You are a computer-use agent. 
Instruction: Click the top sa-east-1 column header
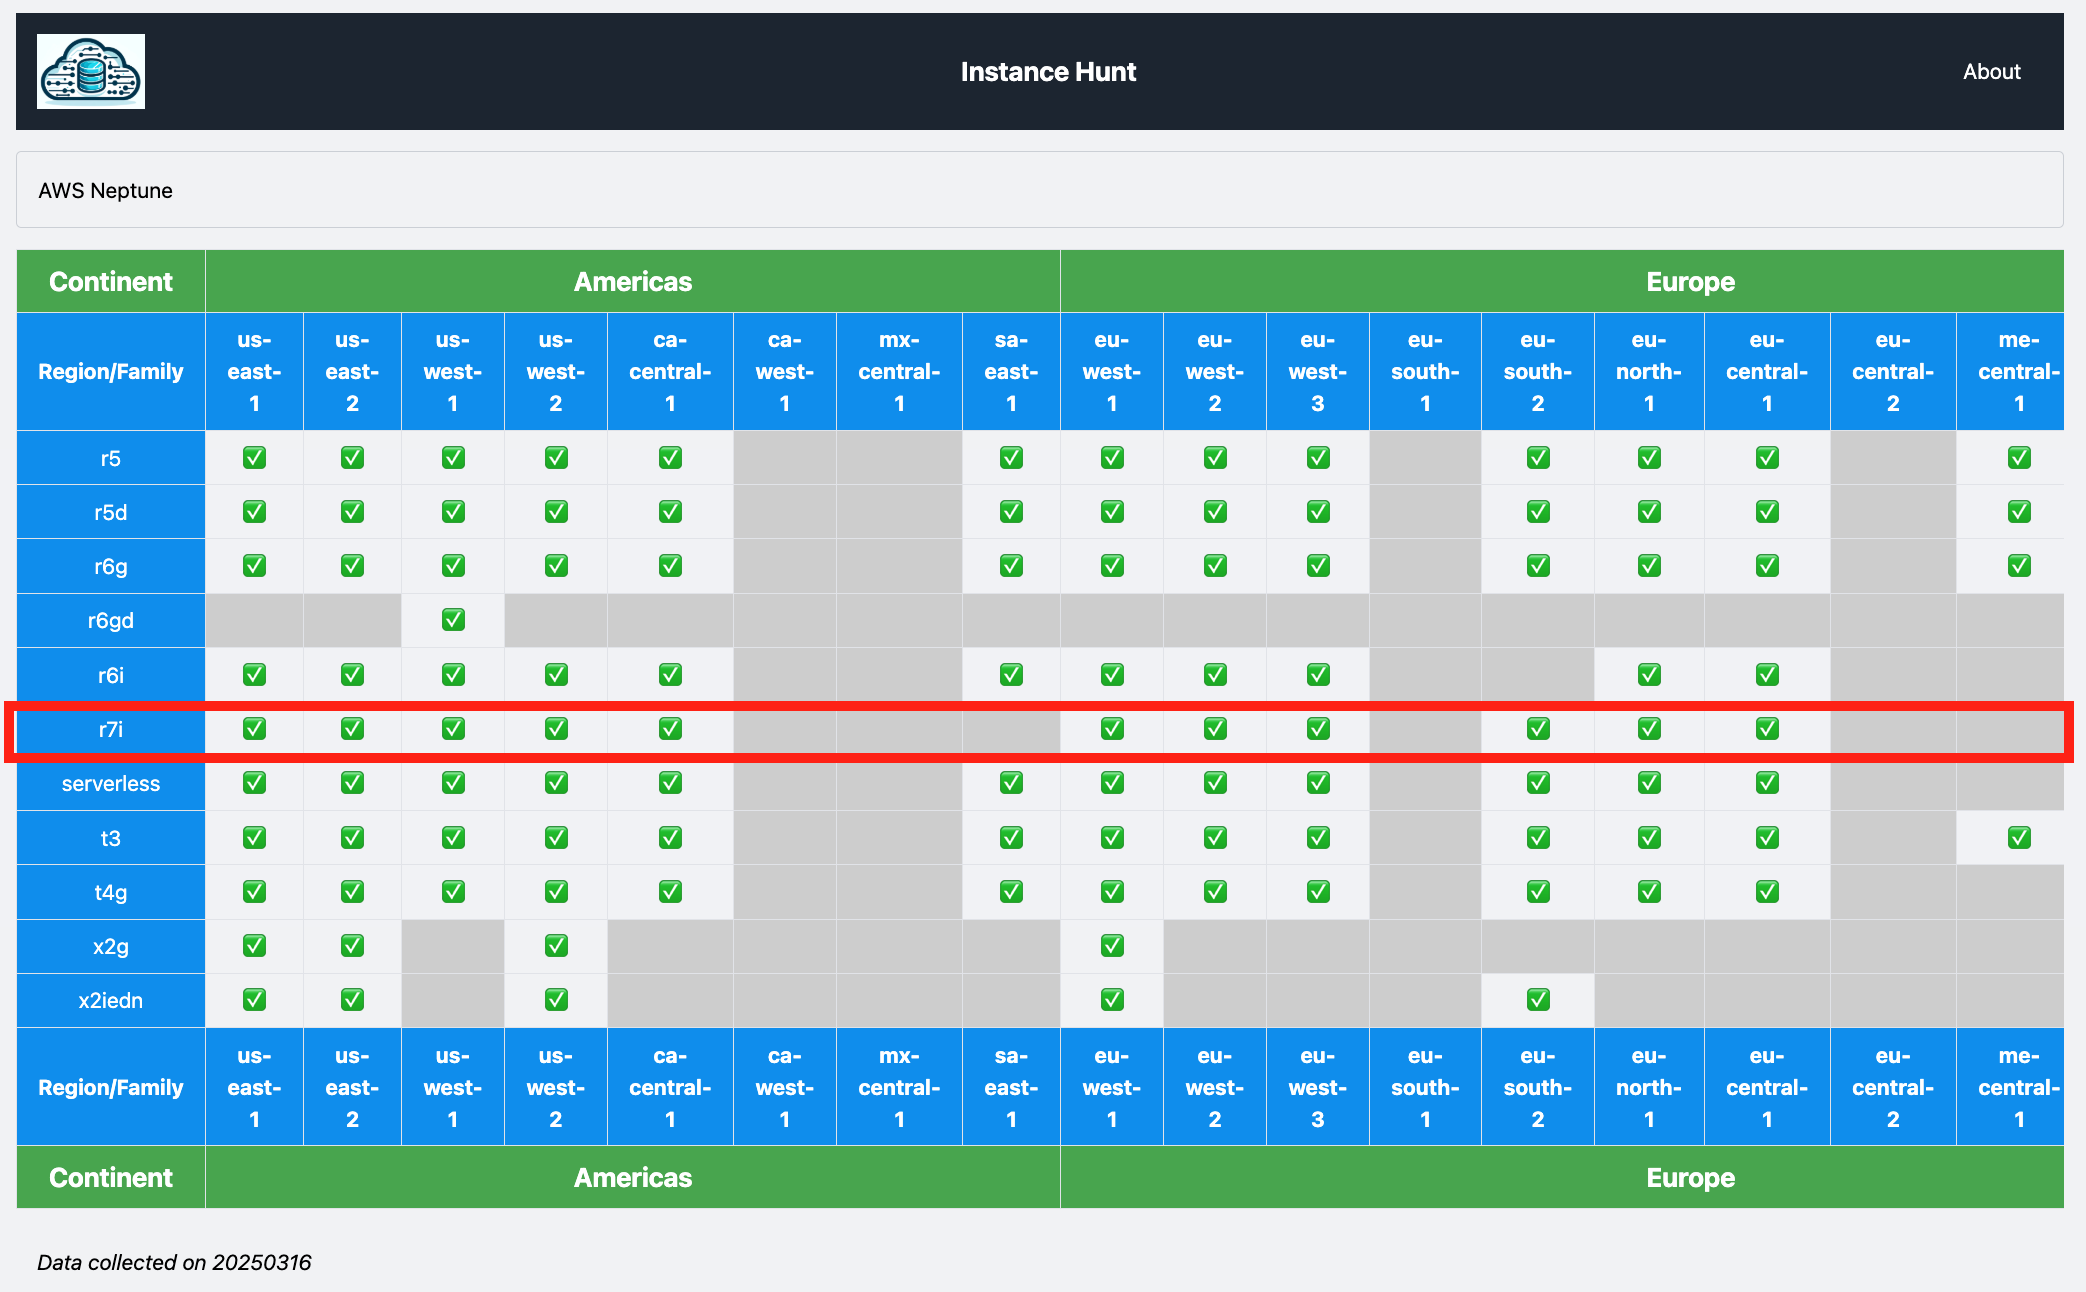coord(1011,371)
